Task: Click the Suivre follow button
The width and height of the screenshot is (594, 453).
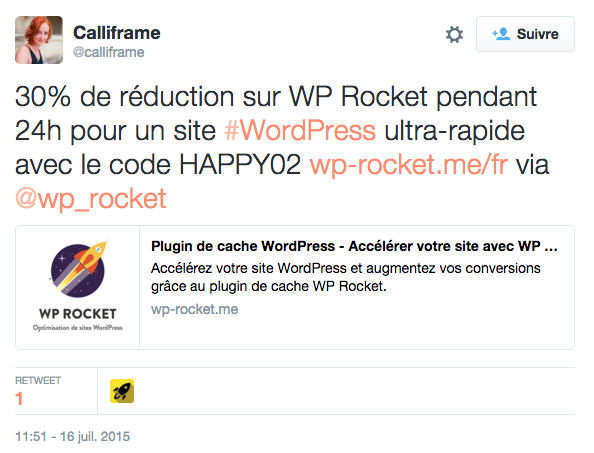Action: pyautogui.click(x=525, y=34)
